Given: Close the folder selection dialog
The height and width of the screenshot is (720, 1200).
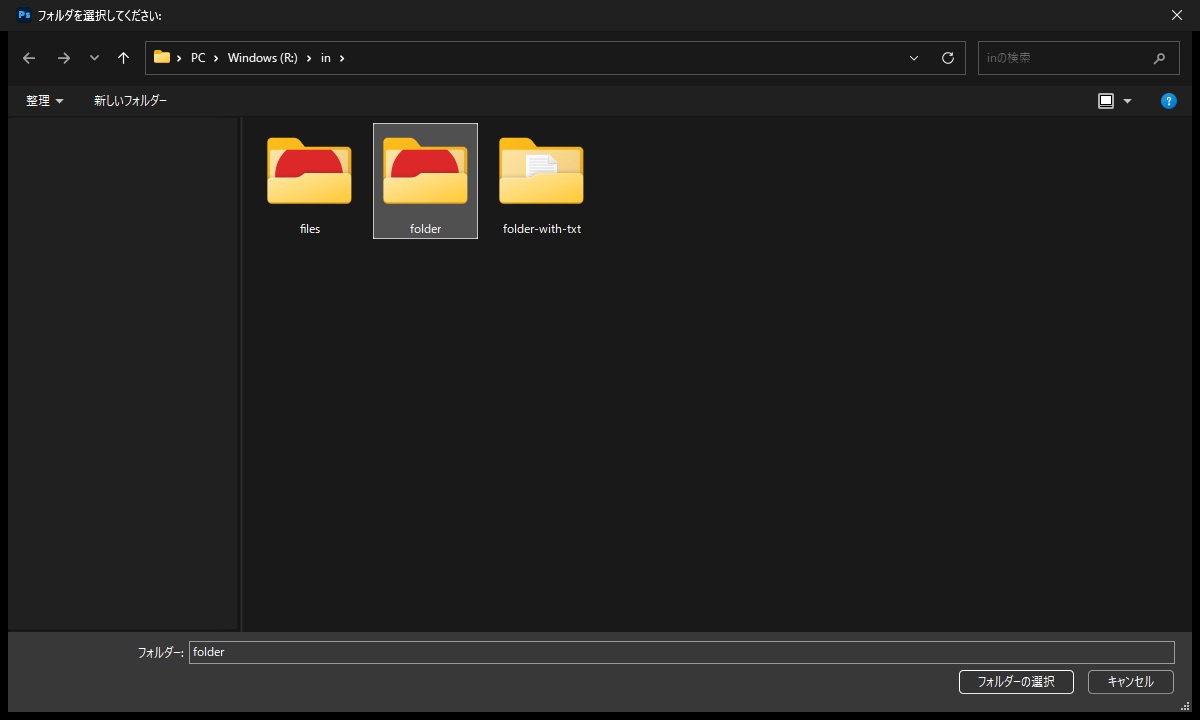Looking at the screenshot, I should [x=1177, y=15].
